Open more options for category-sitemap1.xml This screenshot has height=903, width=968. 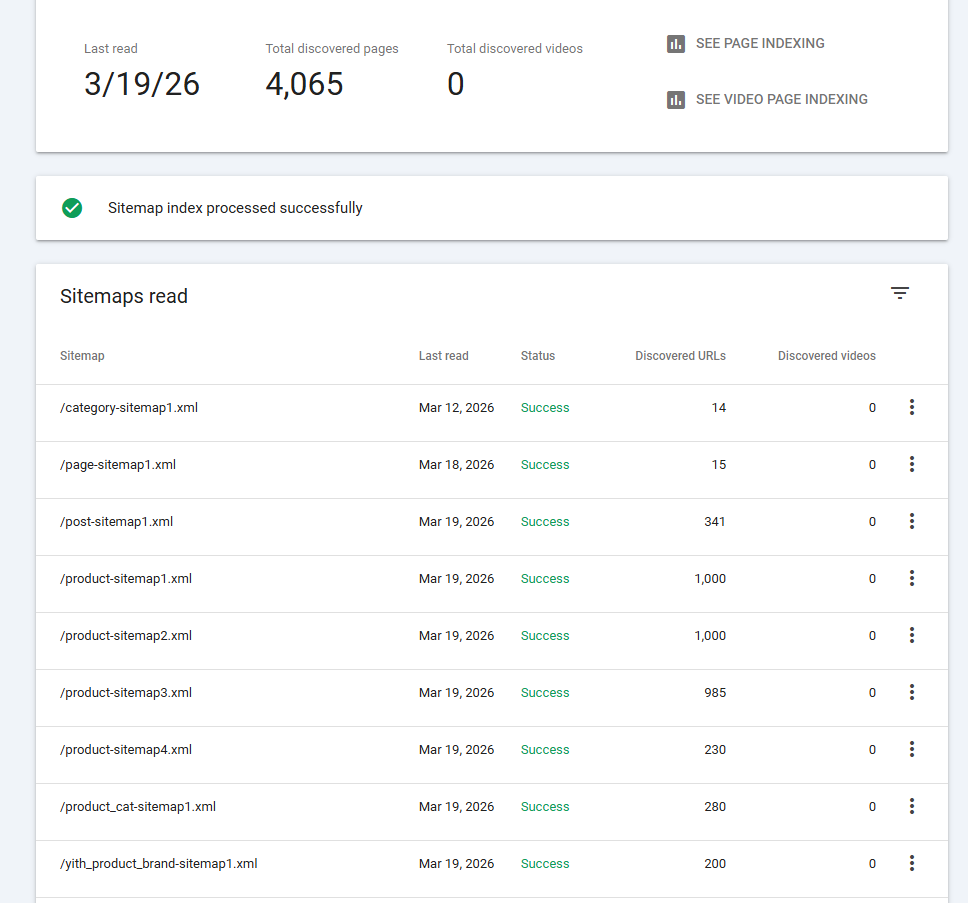click(x=911, y=407)
